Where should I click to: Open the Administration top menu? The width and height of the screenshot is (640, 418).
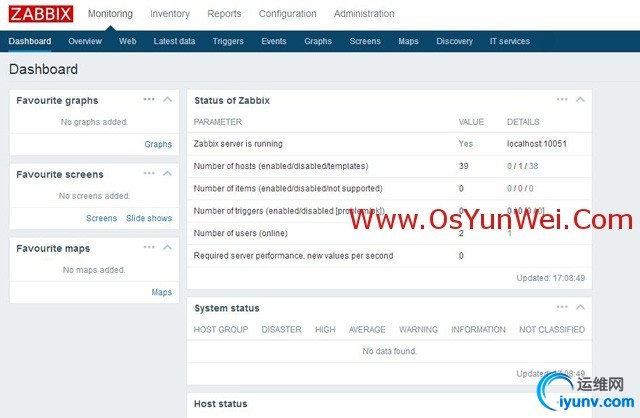coord(364,13)
